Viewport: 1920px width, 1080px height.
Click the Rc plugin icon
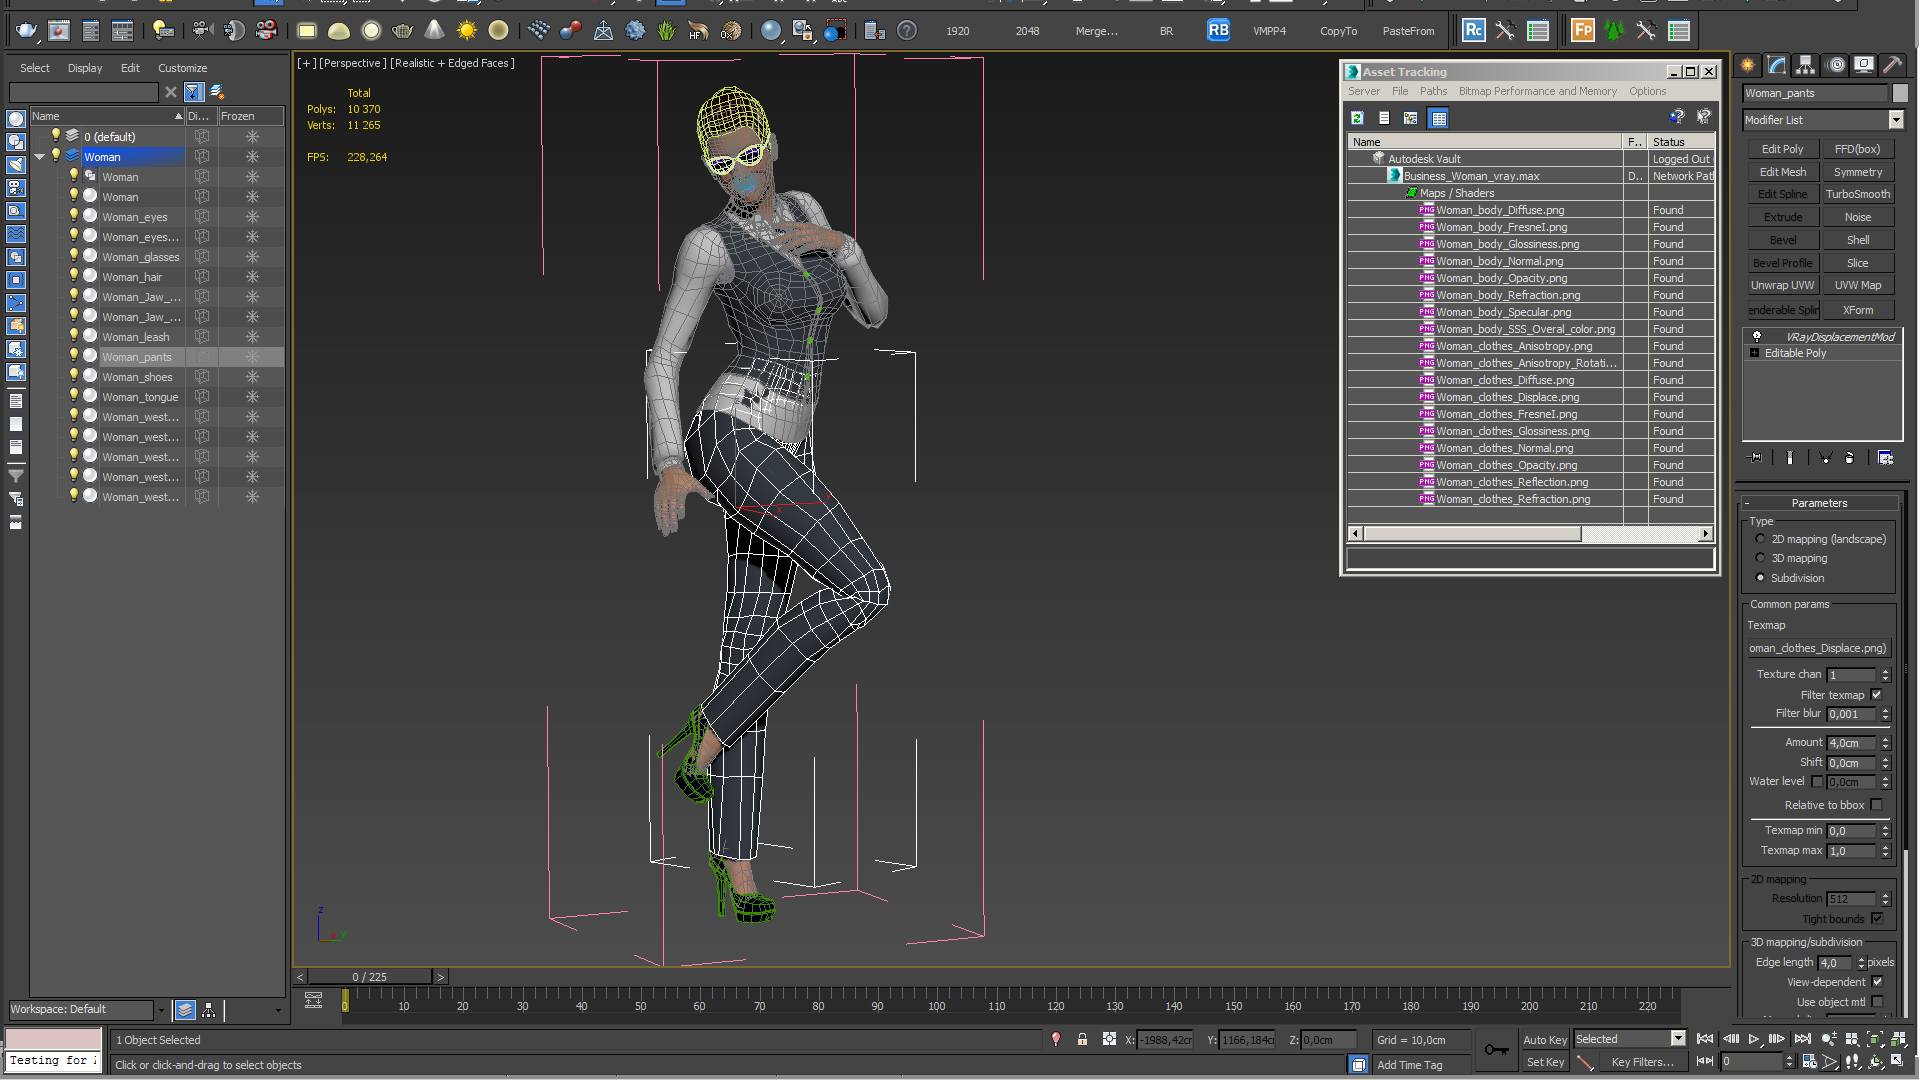click(1473, 30)
